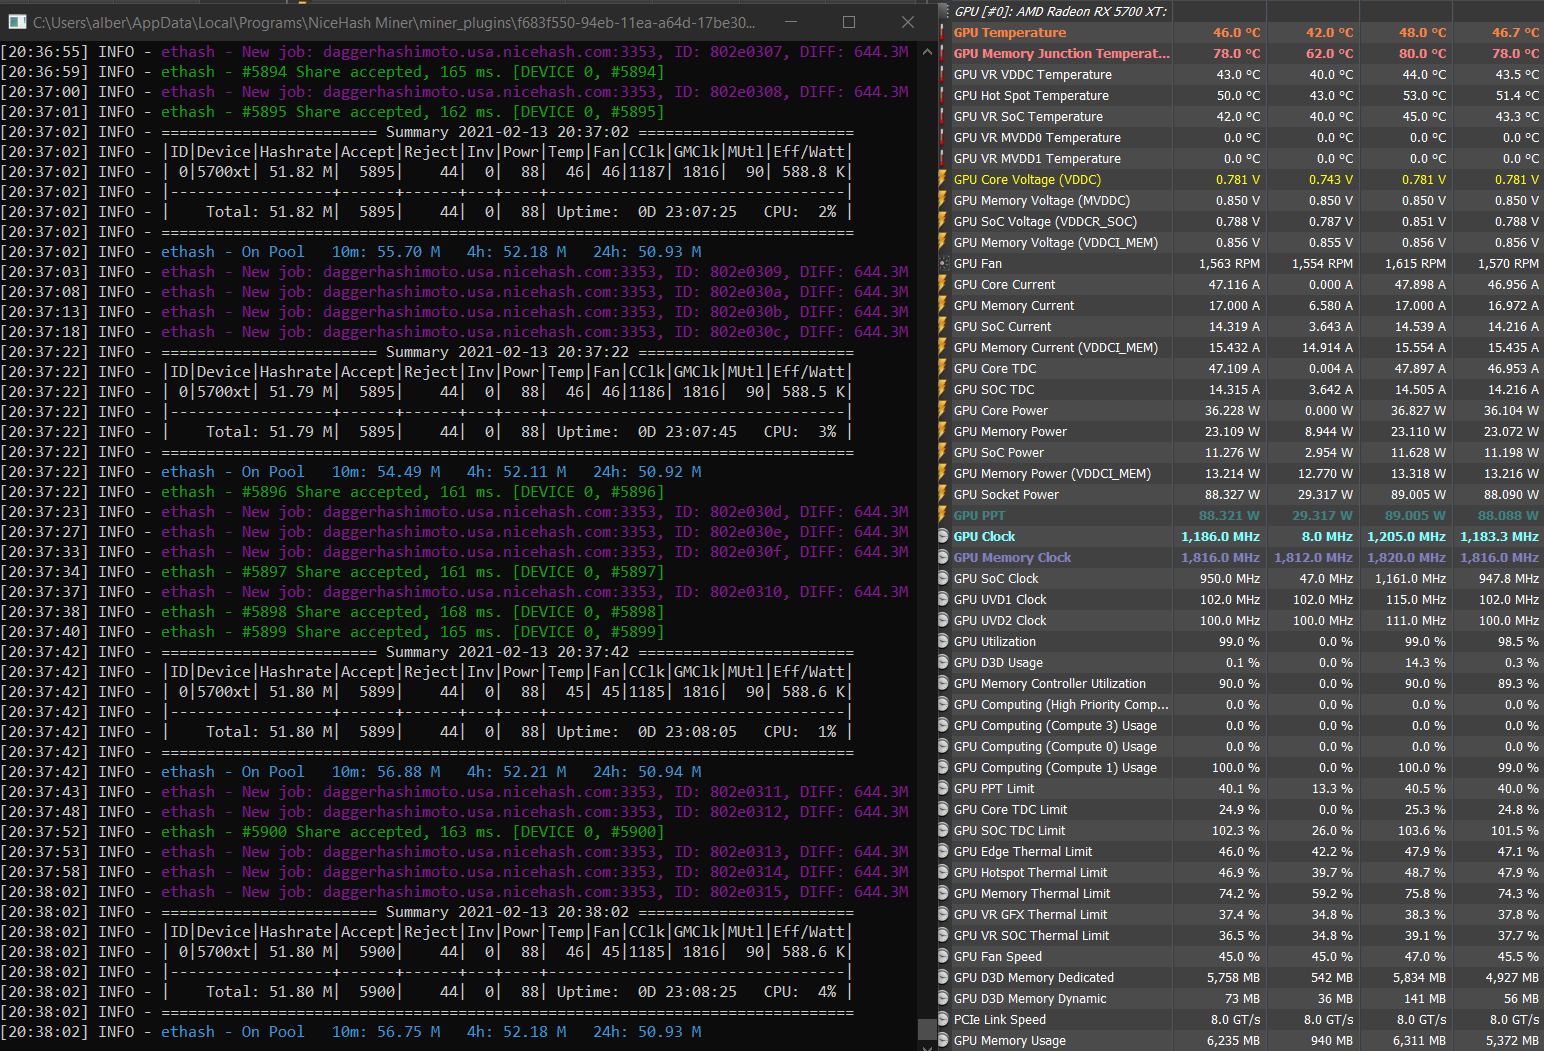The height and width of the screenshot is (1051, 1544).
Task: Click the New job ID 802e0315 console line
Action: coord(454,891)
